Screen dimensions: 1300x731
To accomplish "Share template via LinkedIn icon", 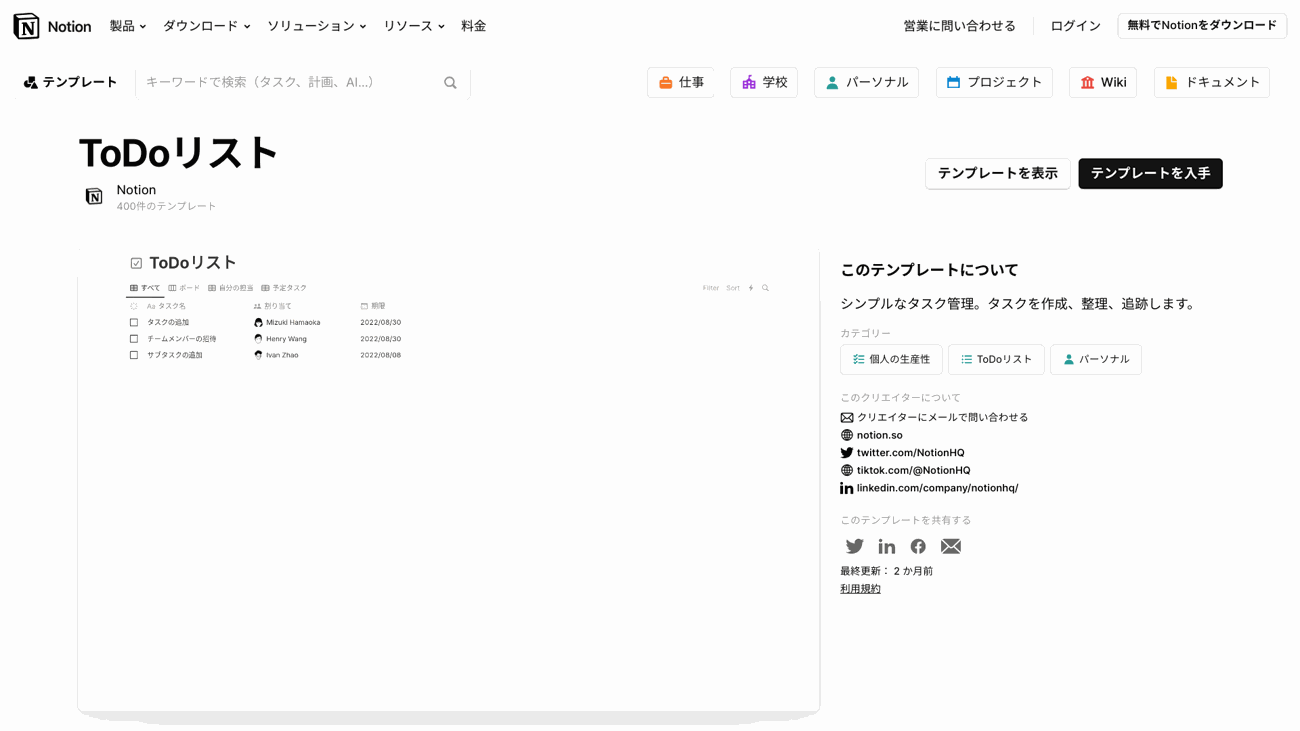I will (x=886, y=546).
